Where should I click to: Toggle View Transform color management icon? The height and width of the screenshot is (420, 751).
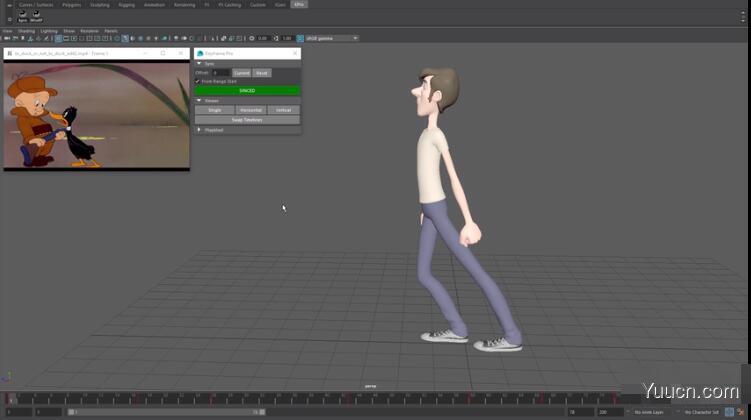(300, 38)
